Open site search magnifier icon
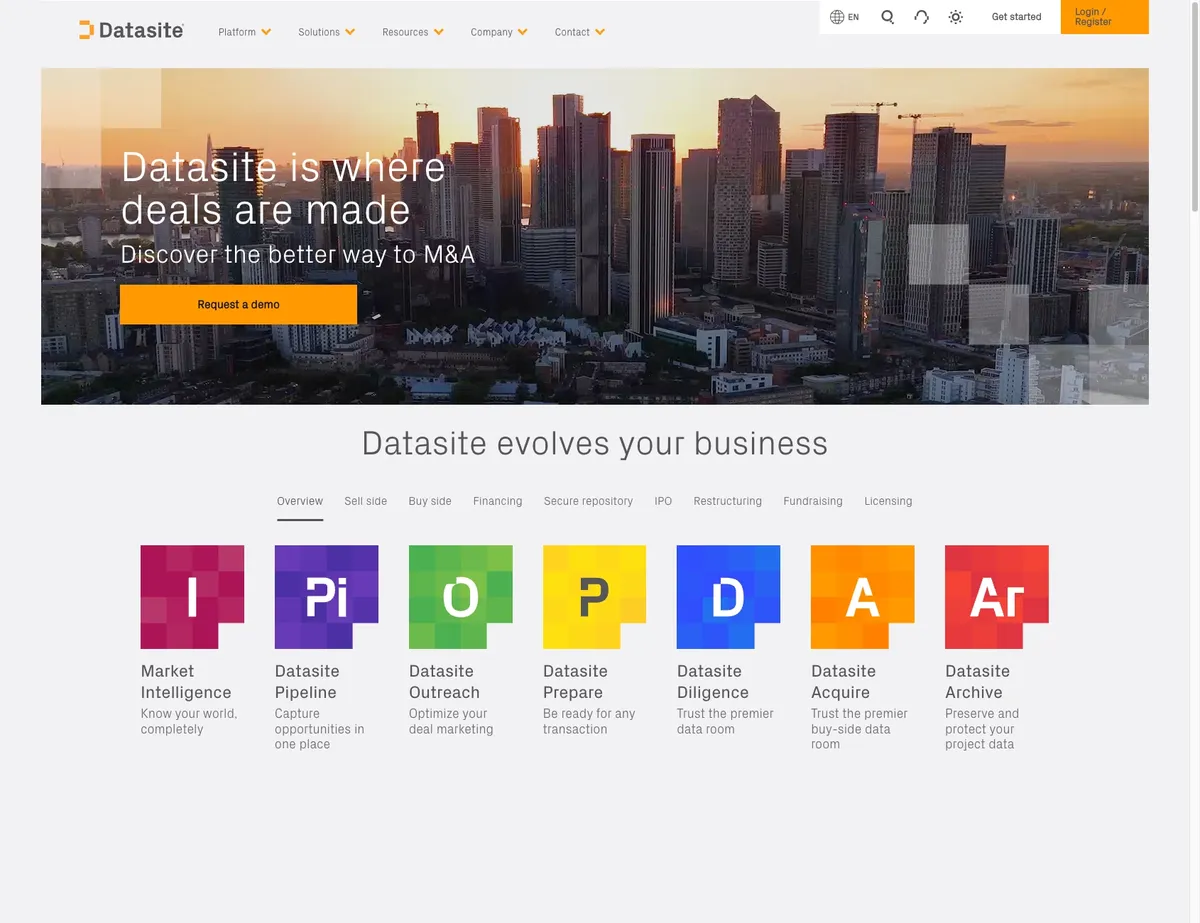Image resolution: width=1200 pixels, height=923 pixels. [887, 17]
